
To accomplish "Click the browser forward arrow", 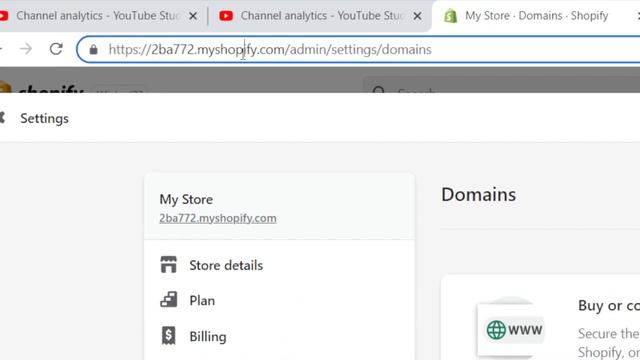I will coord(26,49).
